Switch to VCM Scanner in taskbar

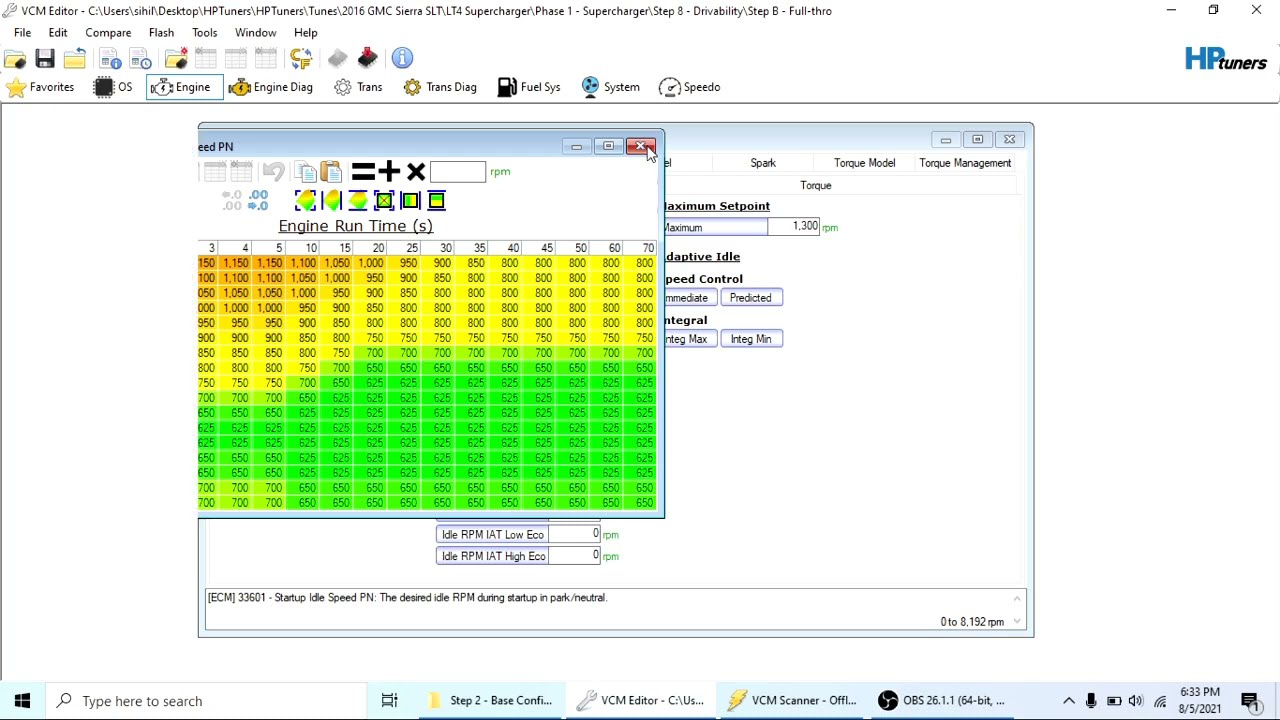pyautogui.click(x=792, y=701)
